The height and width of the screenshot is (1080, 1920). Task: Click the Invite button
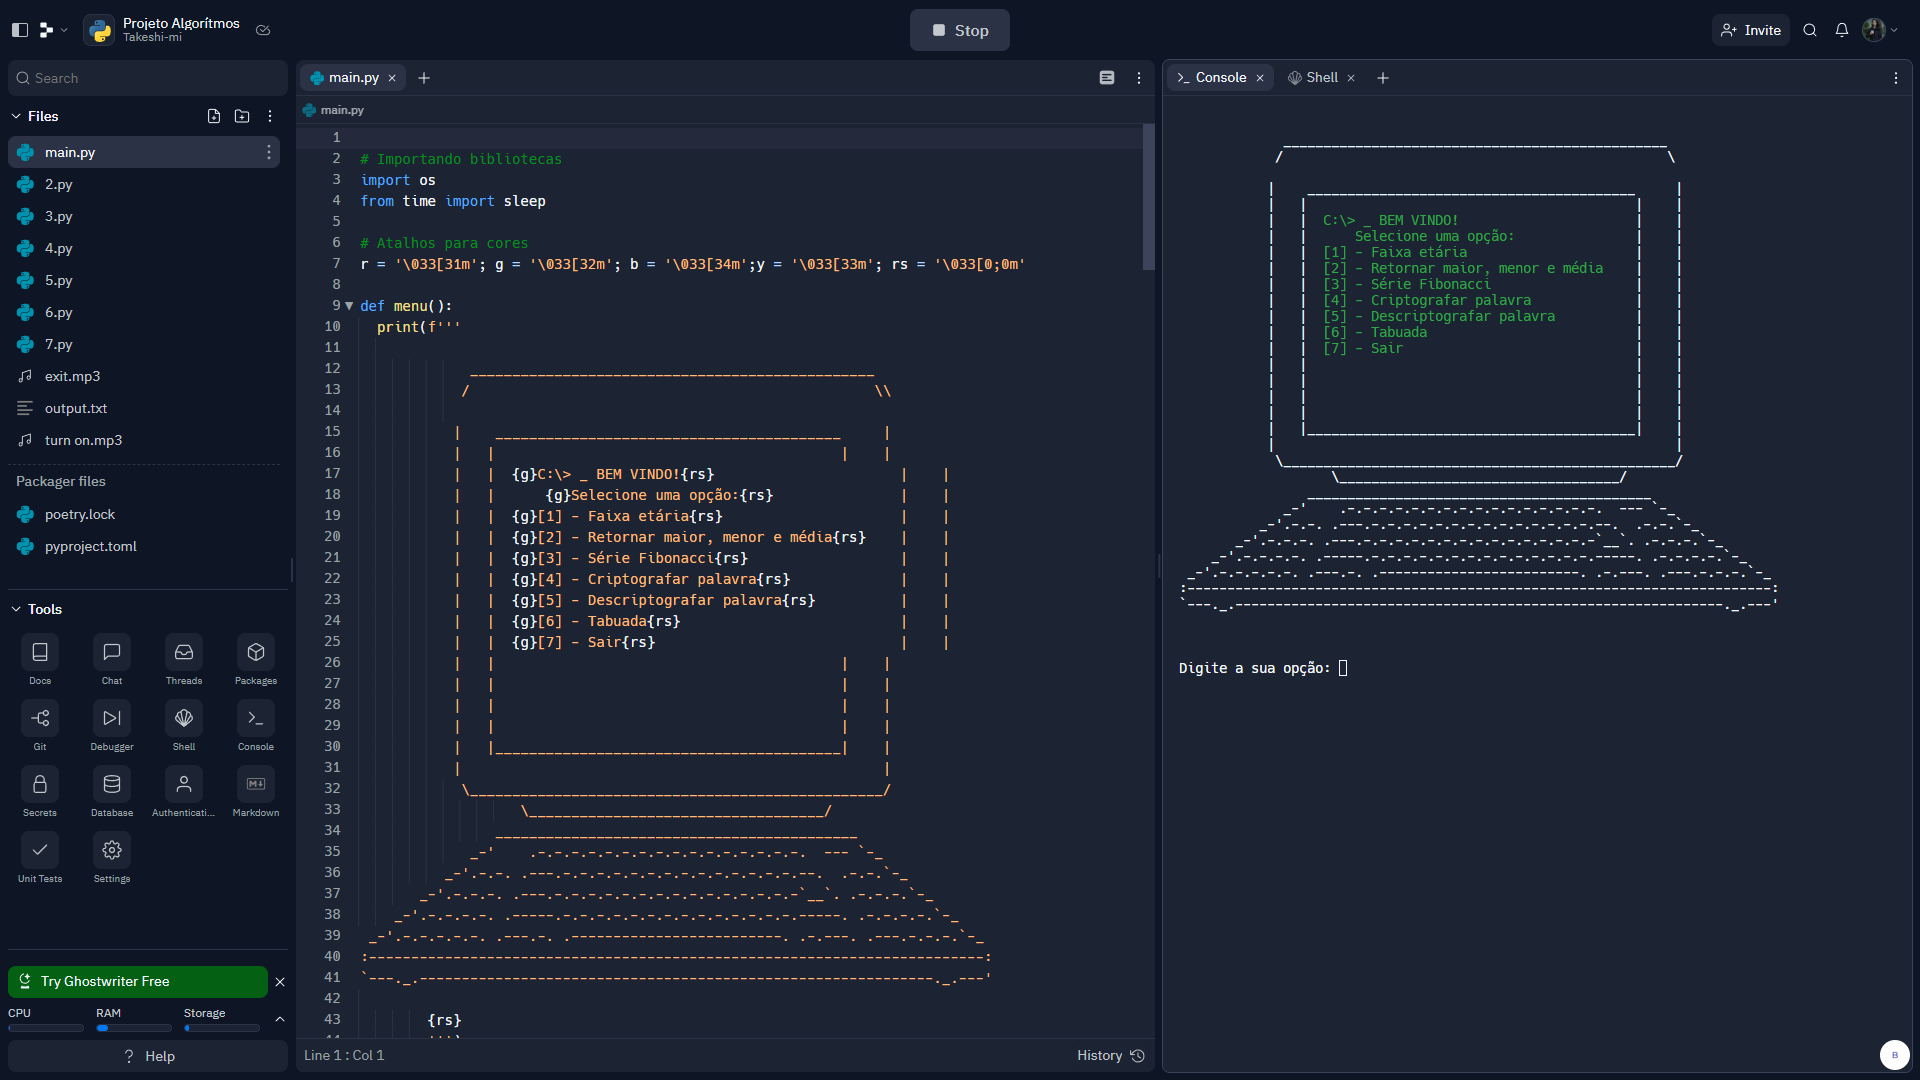pyautogui.click(x=1750, y=30)
